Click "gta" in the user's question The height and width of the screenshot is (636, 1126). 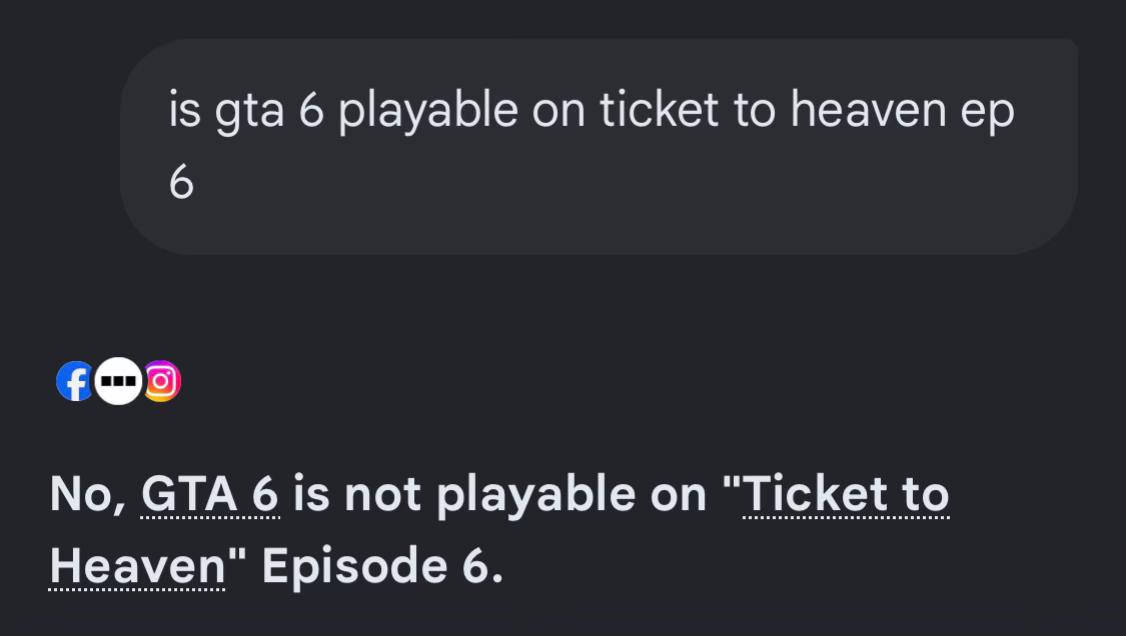click(x=249, y=112)
